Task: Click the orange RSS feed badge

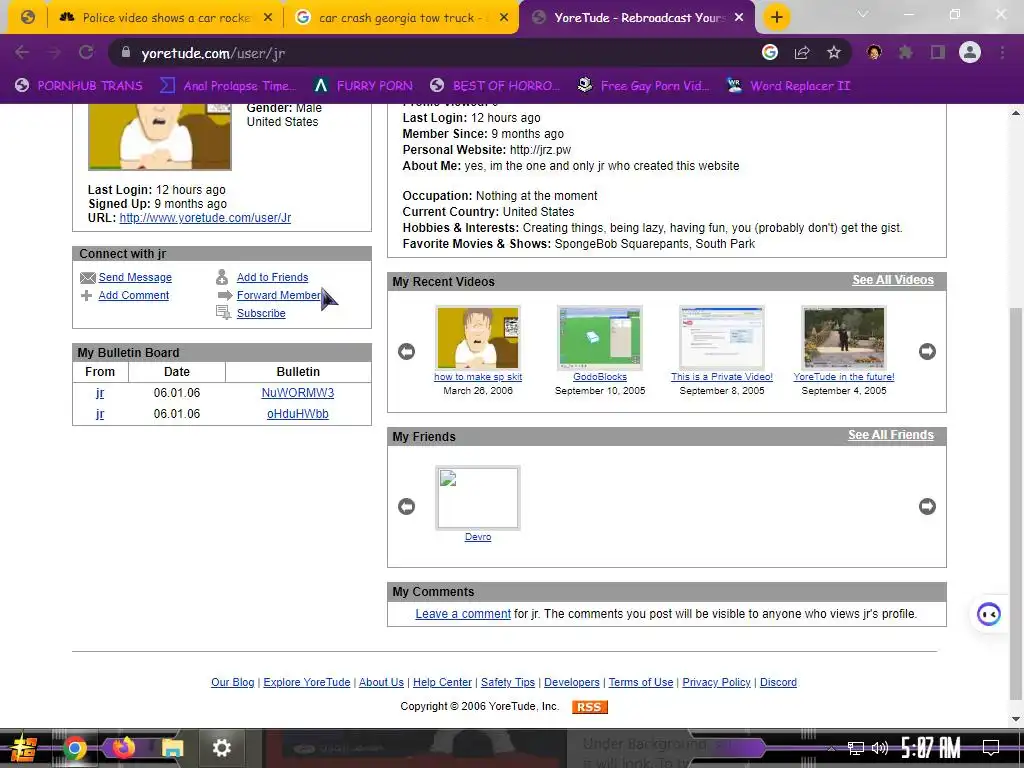Action: pos(590,707)
